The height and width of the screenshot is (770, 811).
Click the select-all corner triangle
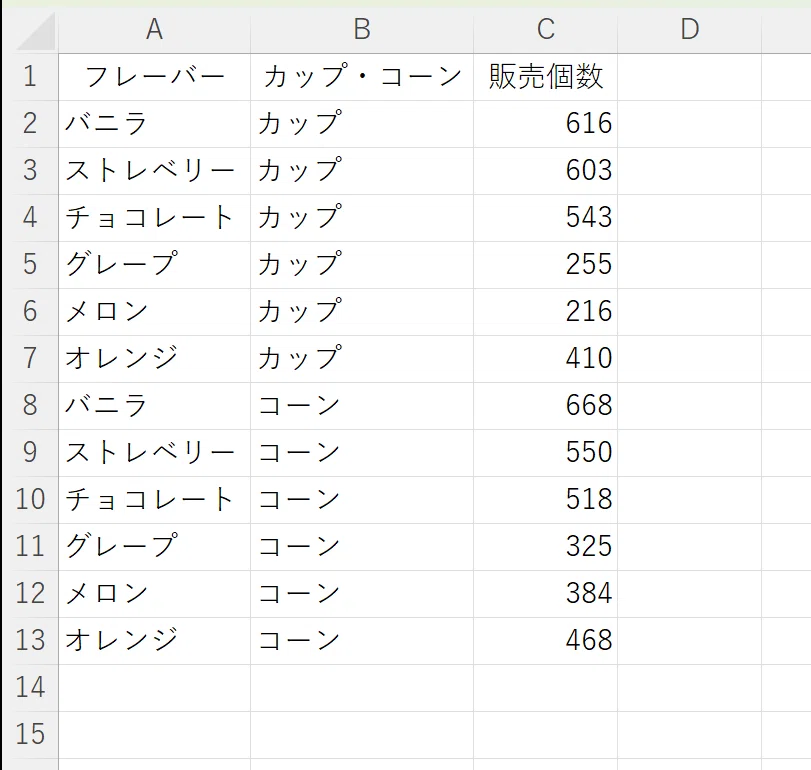click(35, 31)
